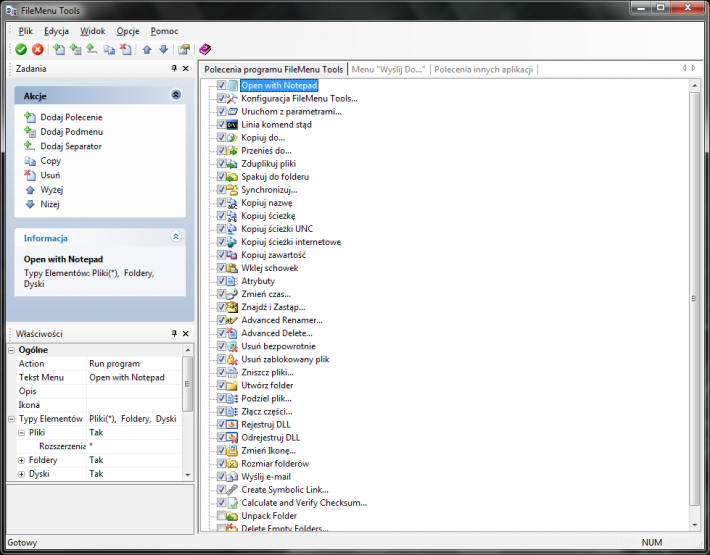
Task: Open the Widok menu
Action: [93, 31]
